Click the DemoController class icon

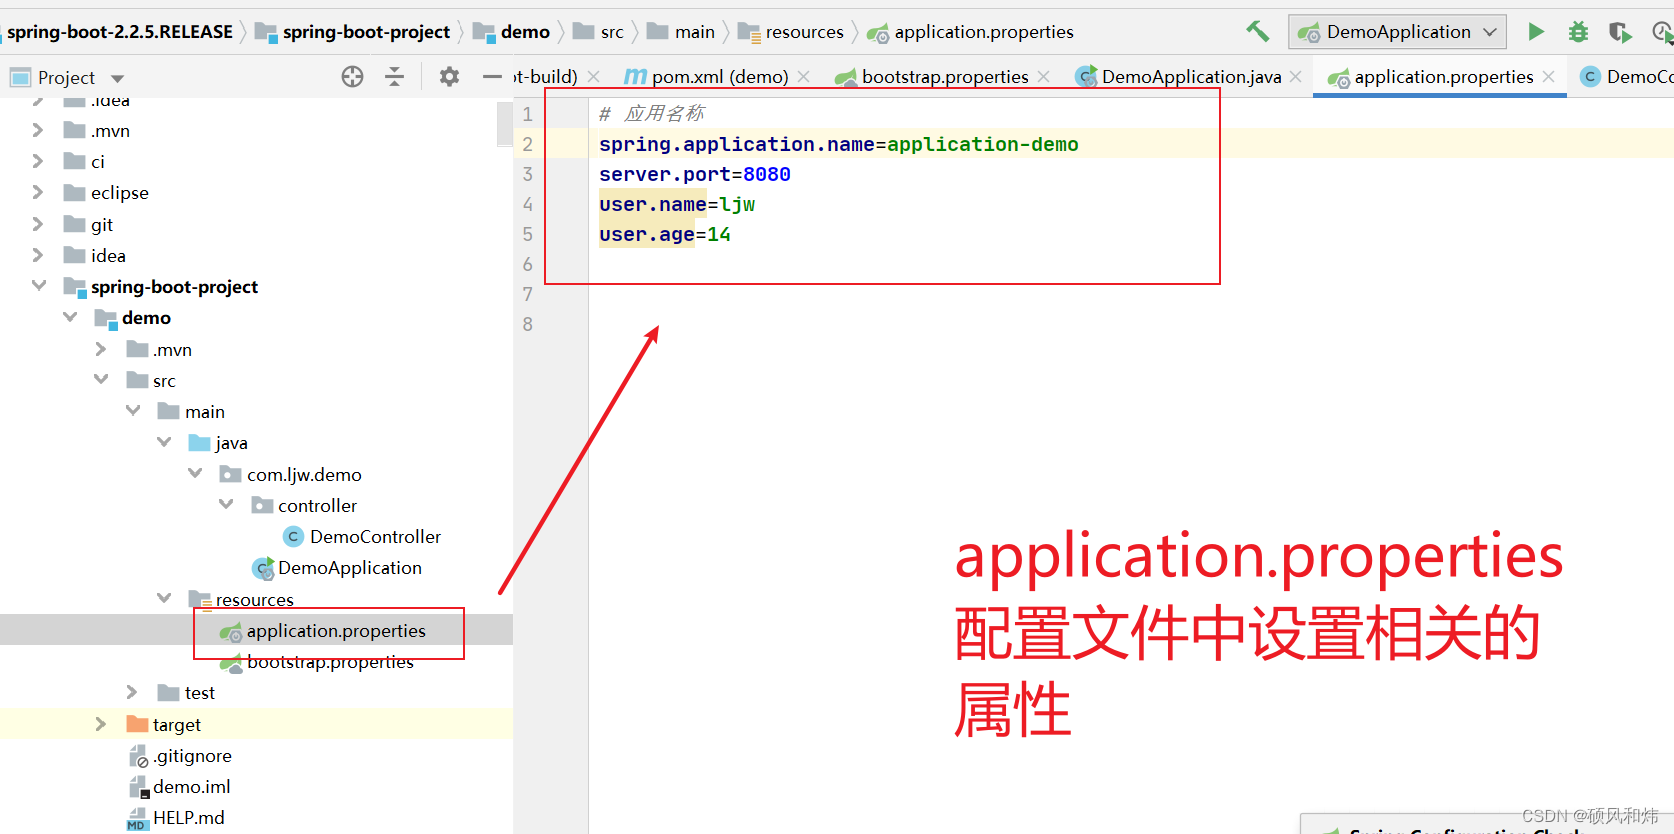[x=293, y=537]
